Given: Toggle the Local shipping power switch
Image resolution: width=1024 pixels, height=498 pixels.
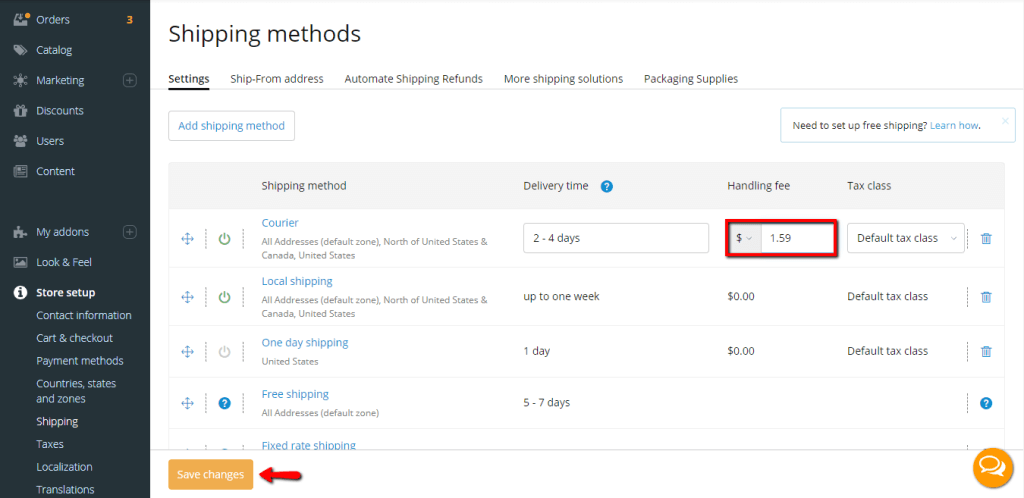Looking at the screenshot, I should [225, 297].
